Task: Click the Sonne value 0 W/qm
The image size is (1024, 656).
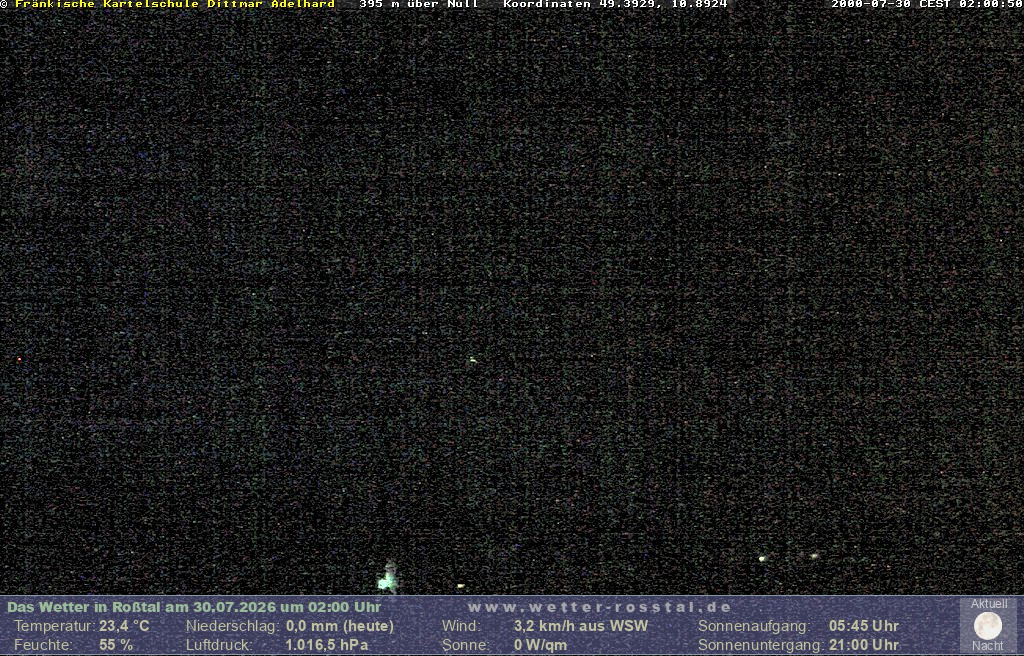Action: pos(540,646)
